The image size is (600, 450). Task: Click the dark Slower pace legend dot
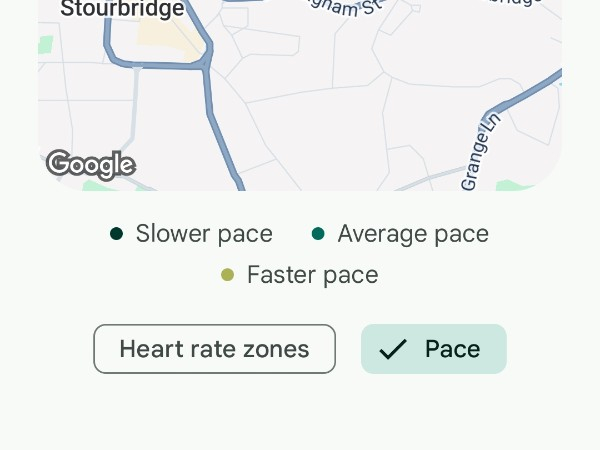(117, 234)
